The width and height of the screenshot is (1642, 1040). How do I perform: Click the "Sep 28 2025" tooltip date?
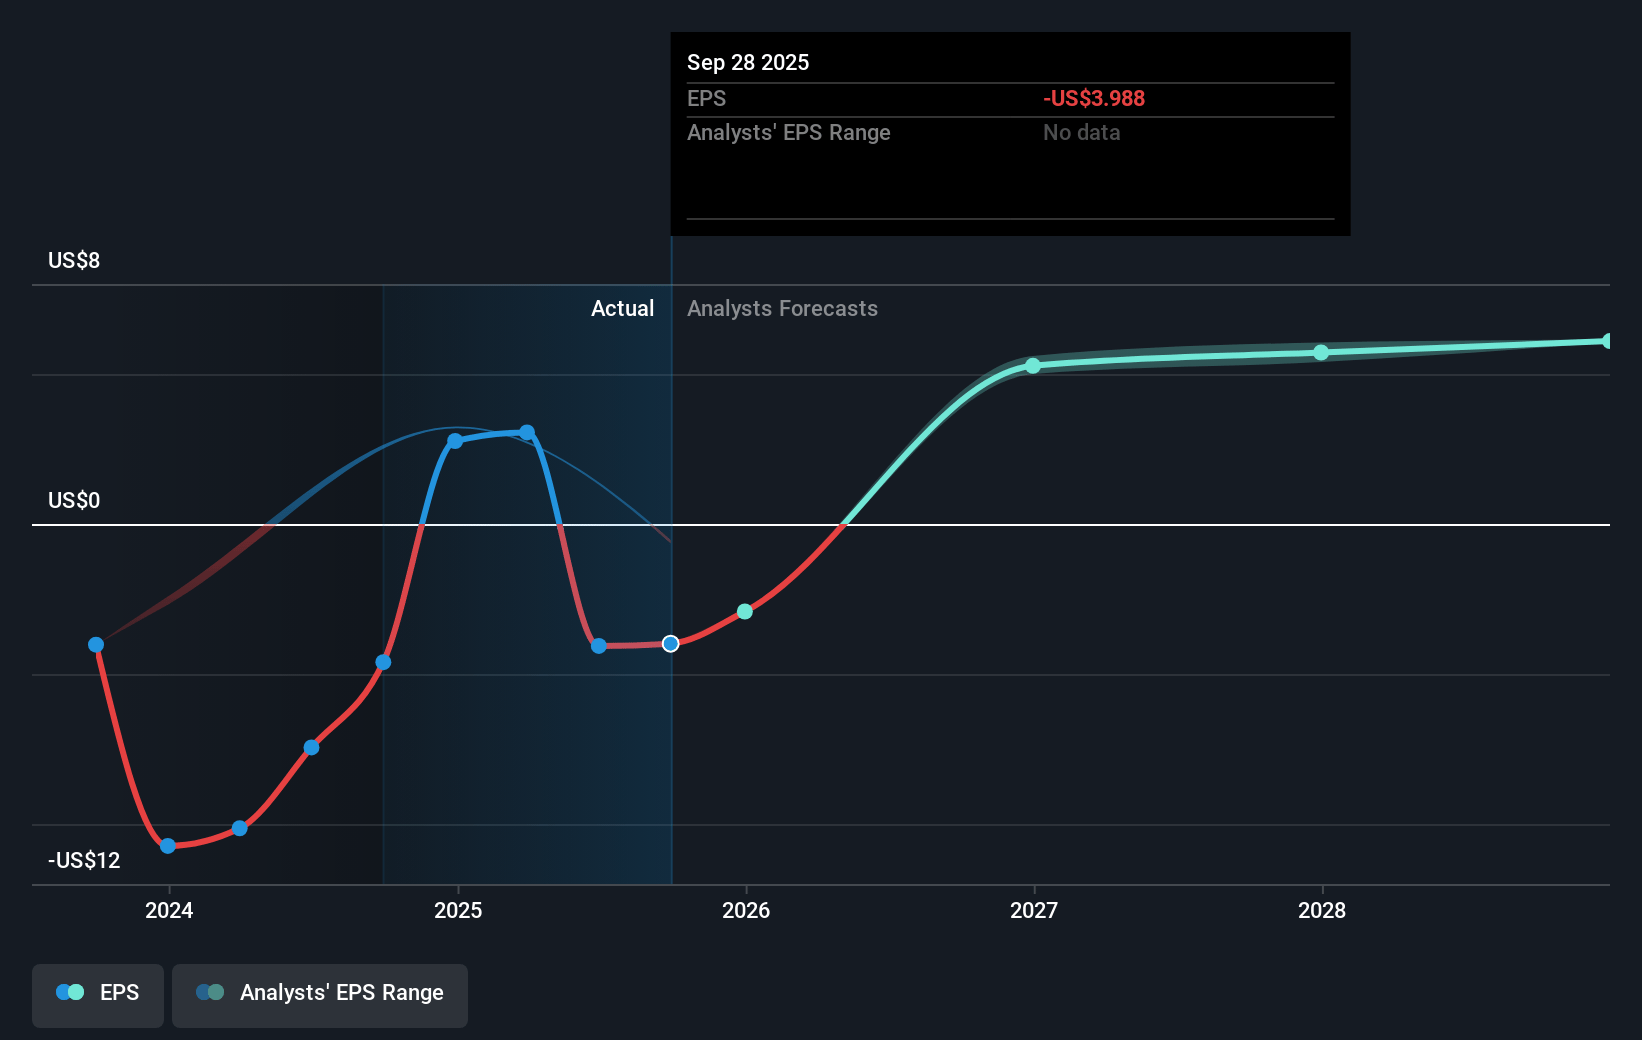point(748,63)
